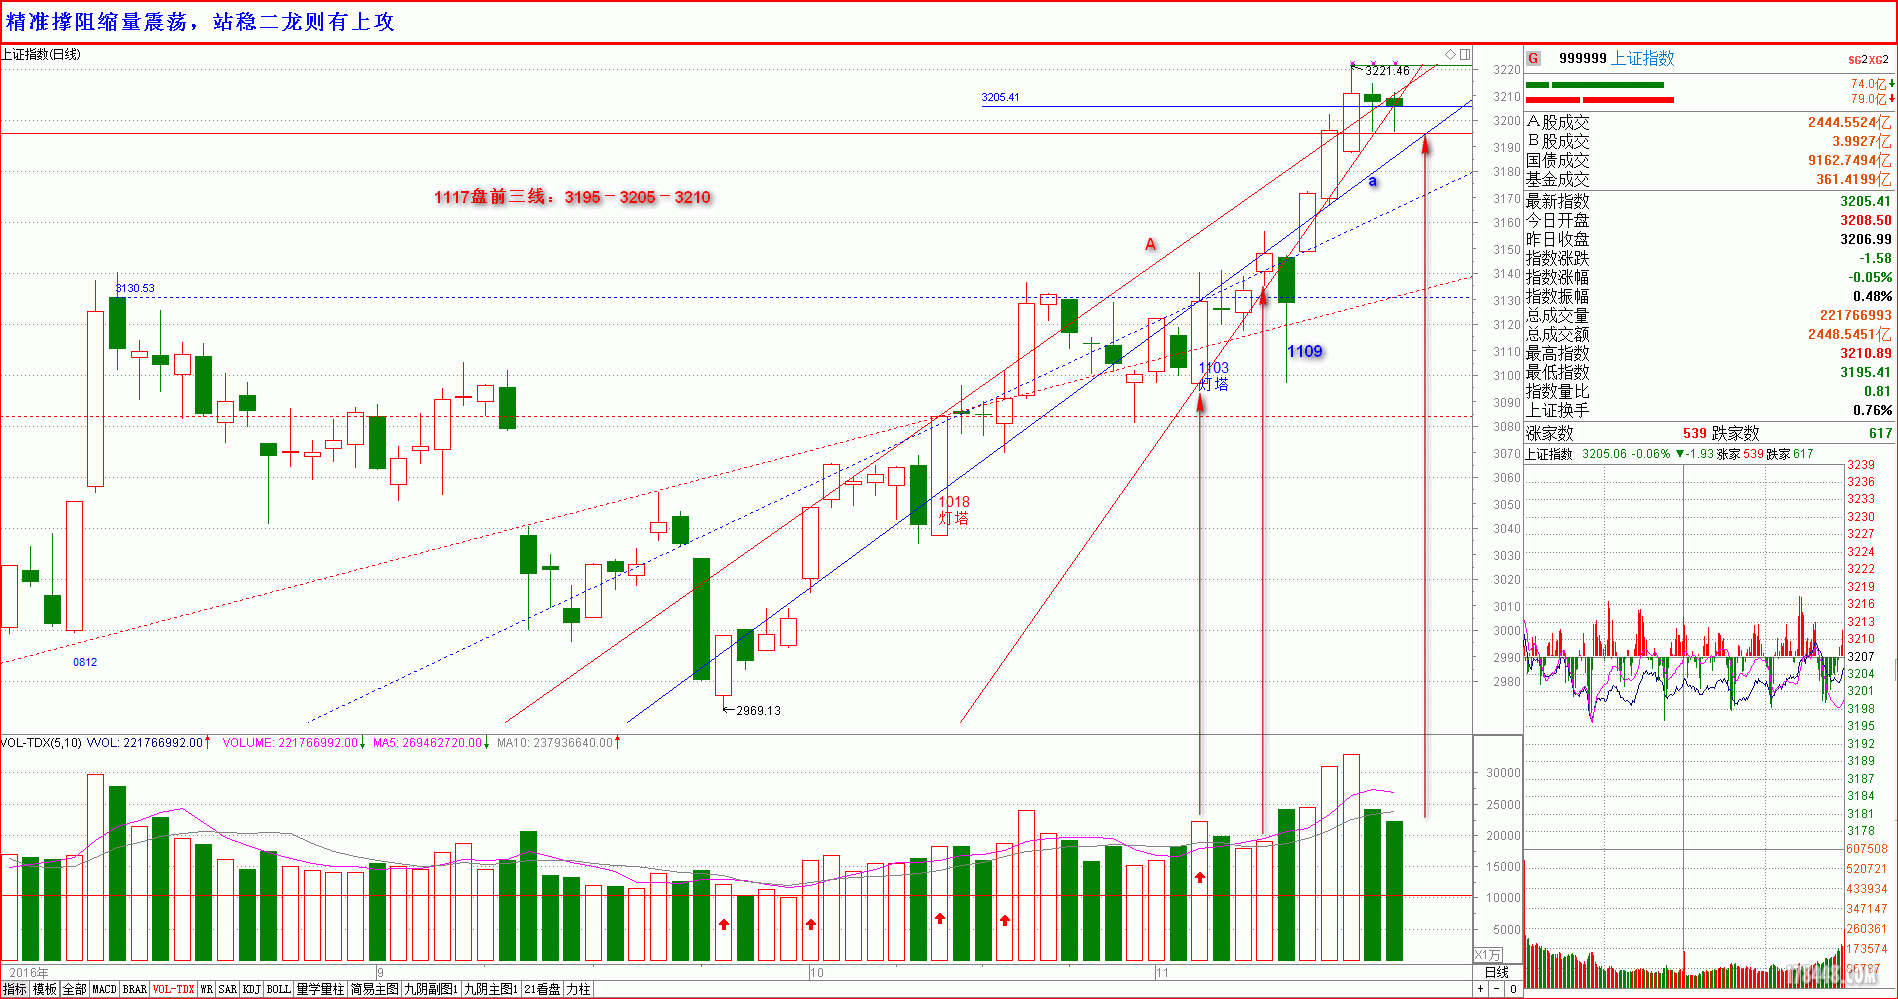This screenshot has height=999, width=1898.
Task: Click the 最低指数 value 3195.41
Action: [1866, 372]
